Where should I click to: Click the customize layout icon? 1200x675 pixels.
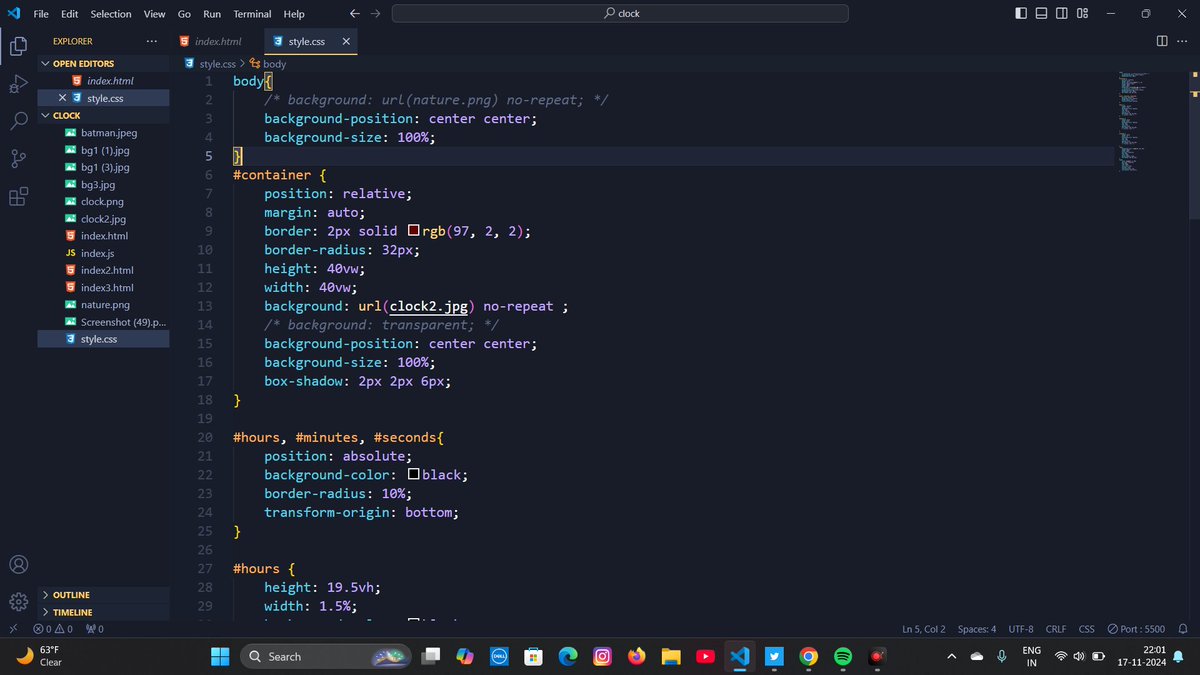pos(1084,14)
